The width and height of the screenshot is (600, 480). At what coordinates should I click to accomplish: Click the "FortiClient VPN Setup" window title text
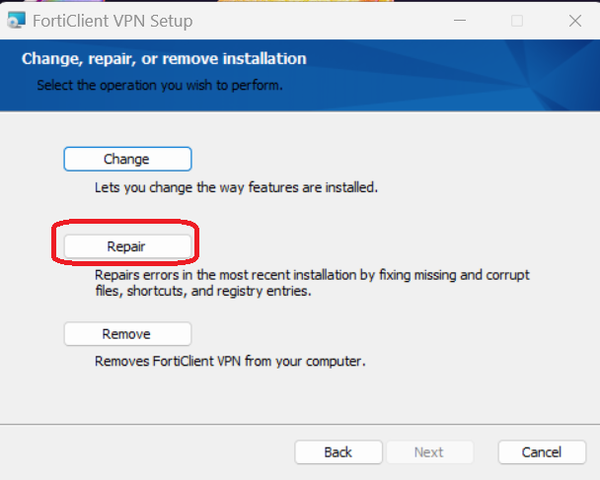coord(112,21)
